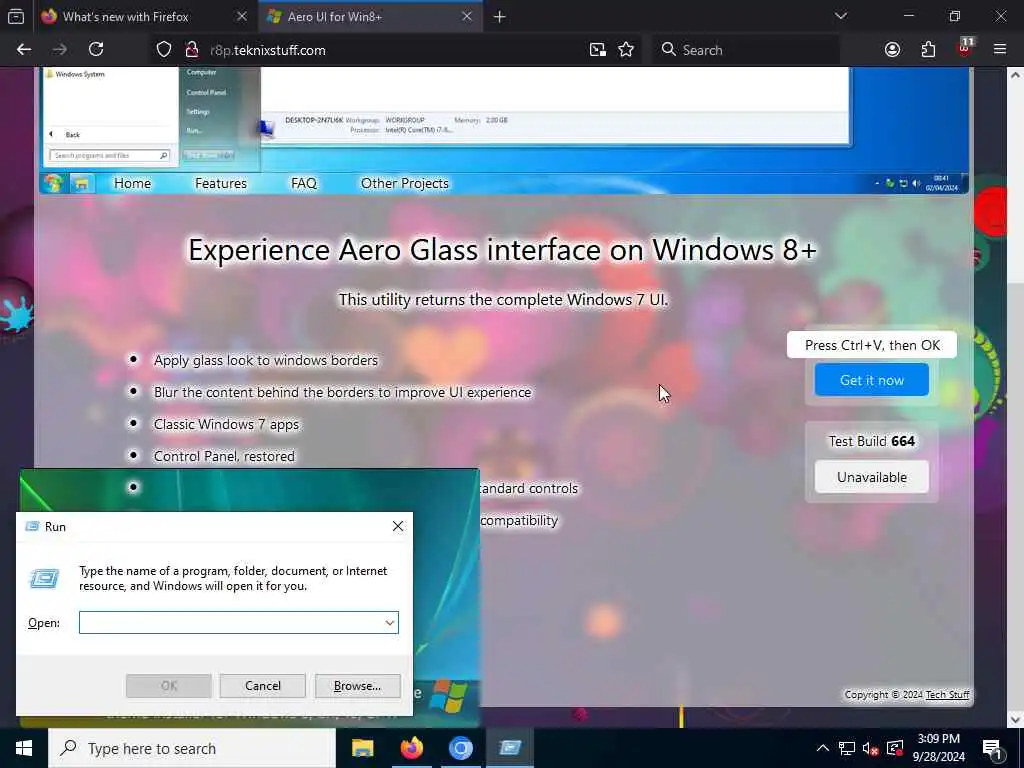Click the Press Ctrl+V, then OK tooltip
Screen dimensions: 1024x768
(x=872, y=345)
